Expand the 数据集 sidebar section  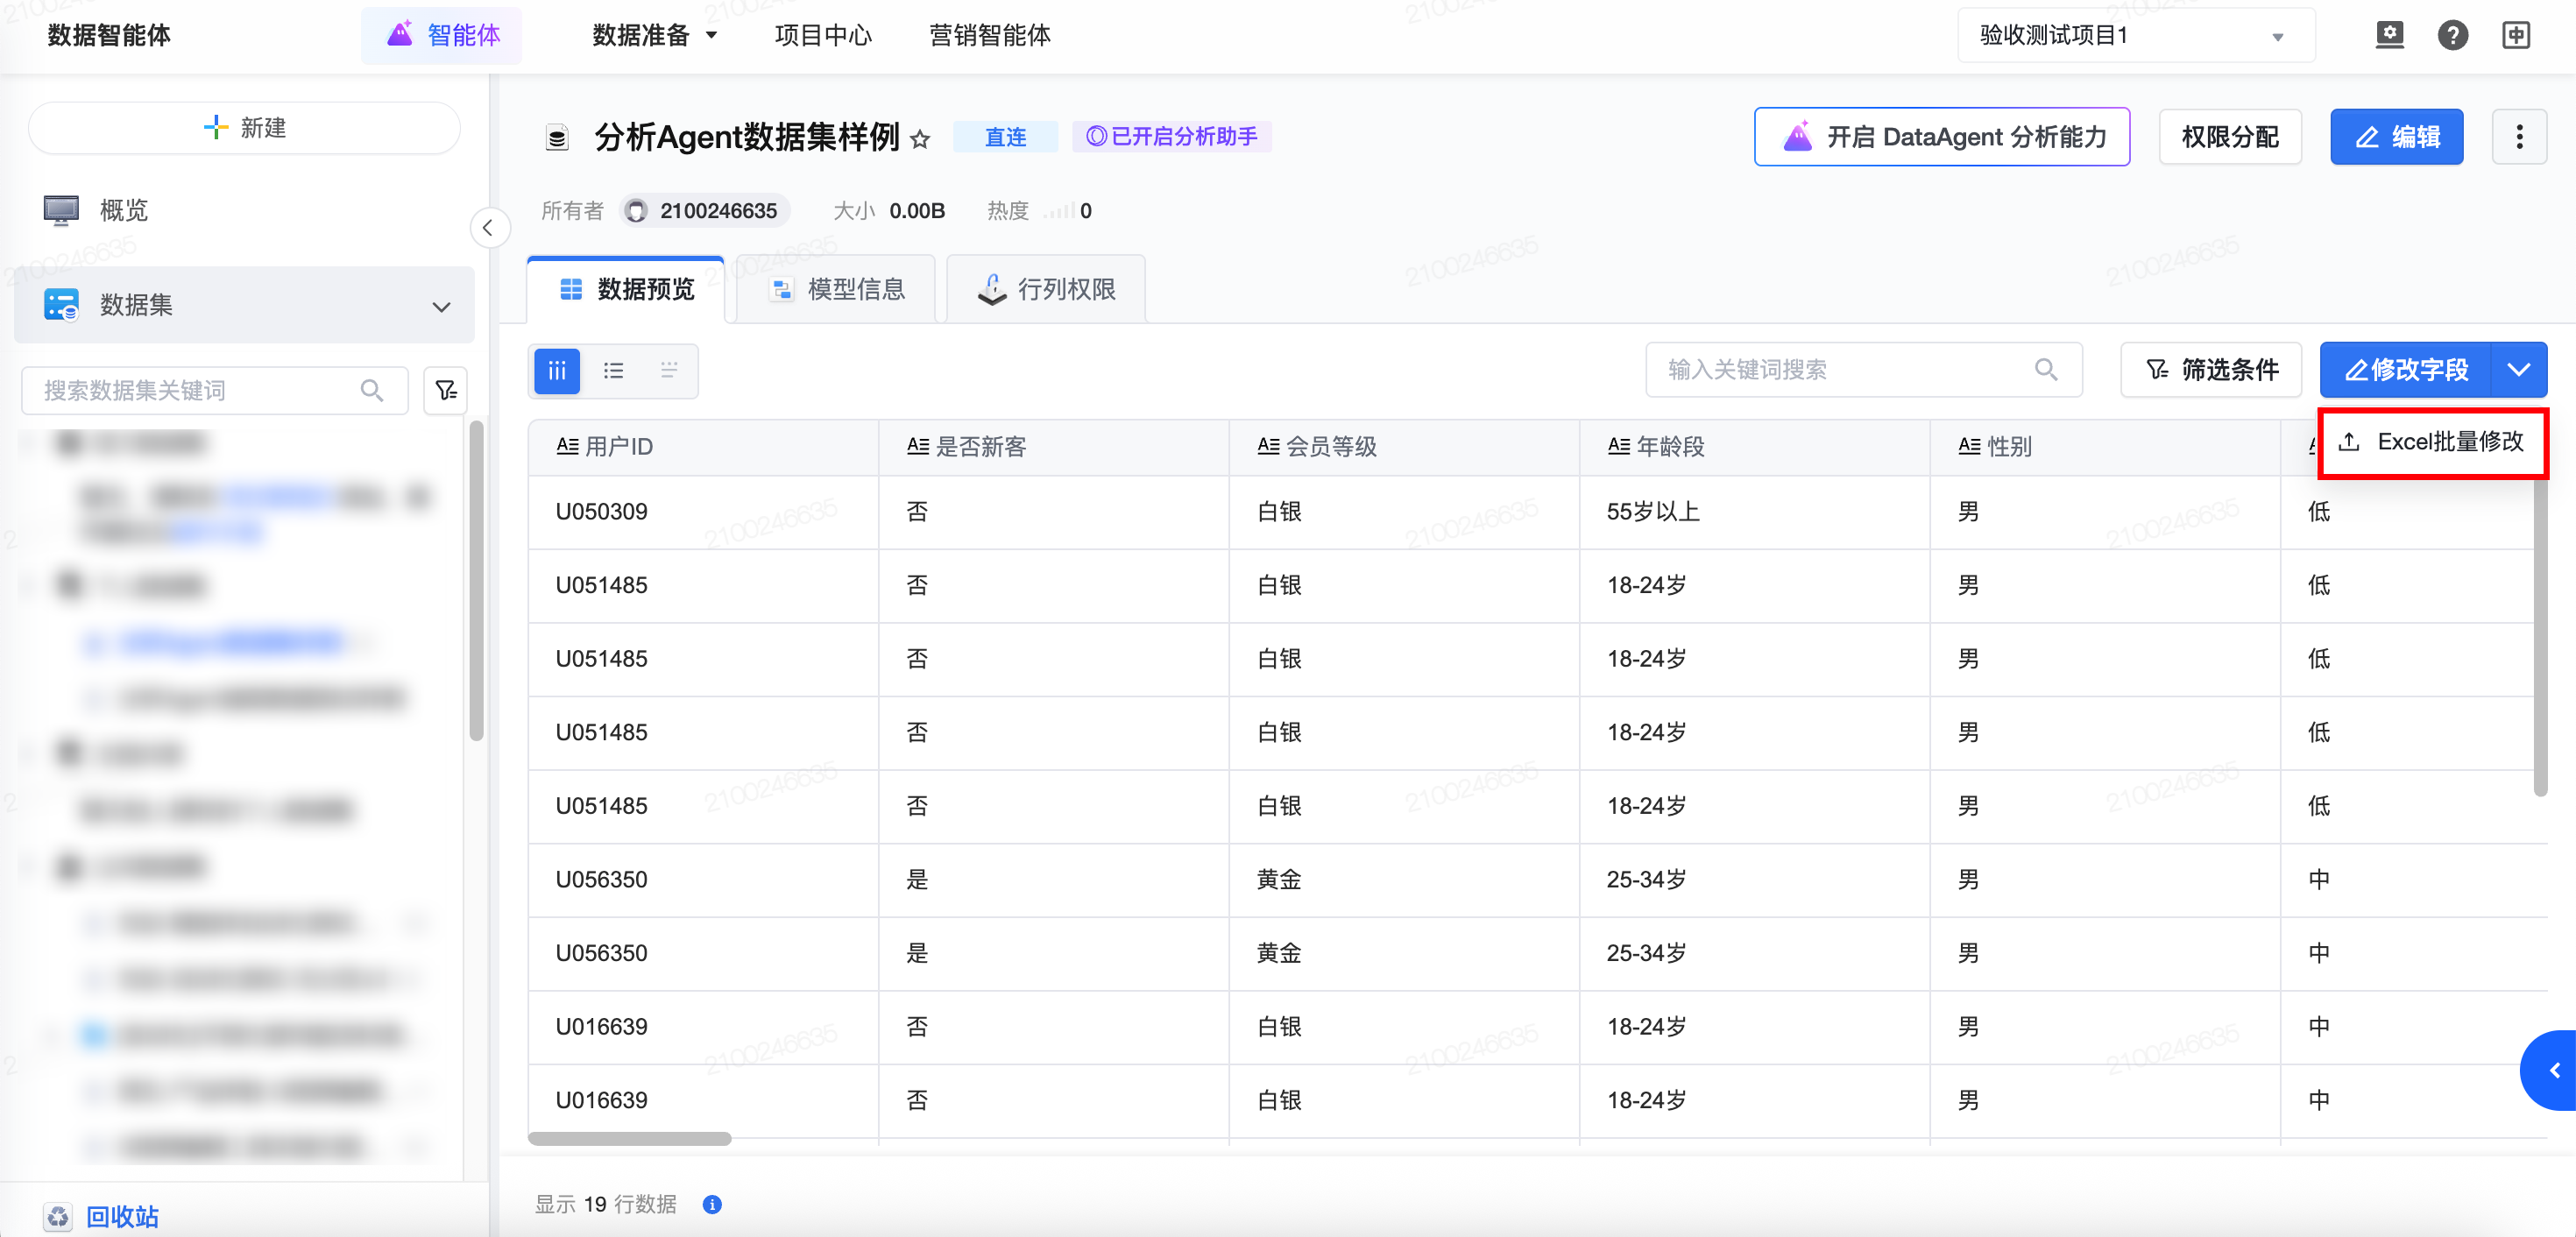tap(441, 306)
